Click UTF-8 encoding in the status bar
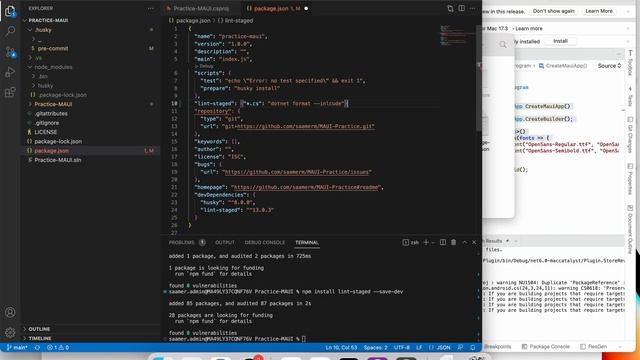The image size is (640, 360). click(401, 347)
